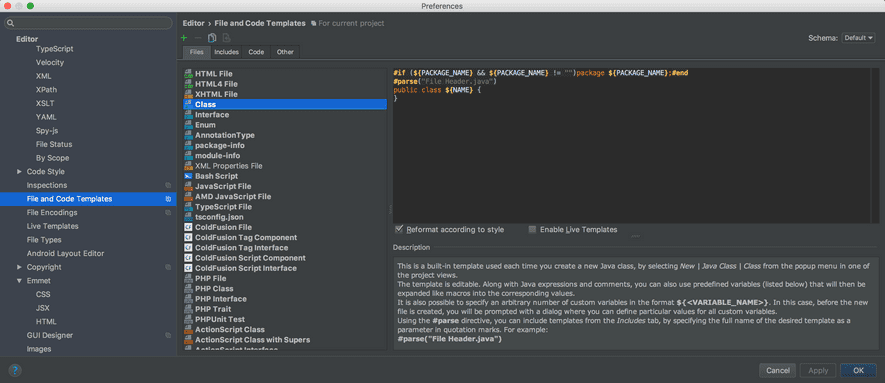Enable Live Templates checkbox
Screen dimensions: 885x383
click(x=532, y=230)
